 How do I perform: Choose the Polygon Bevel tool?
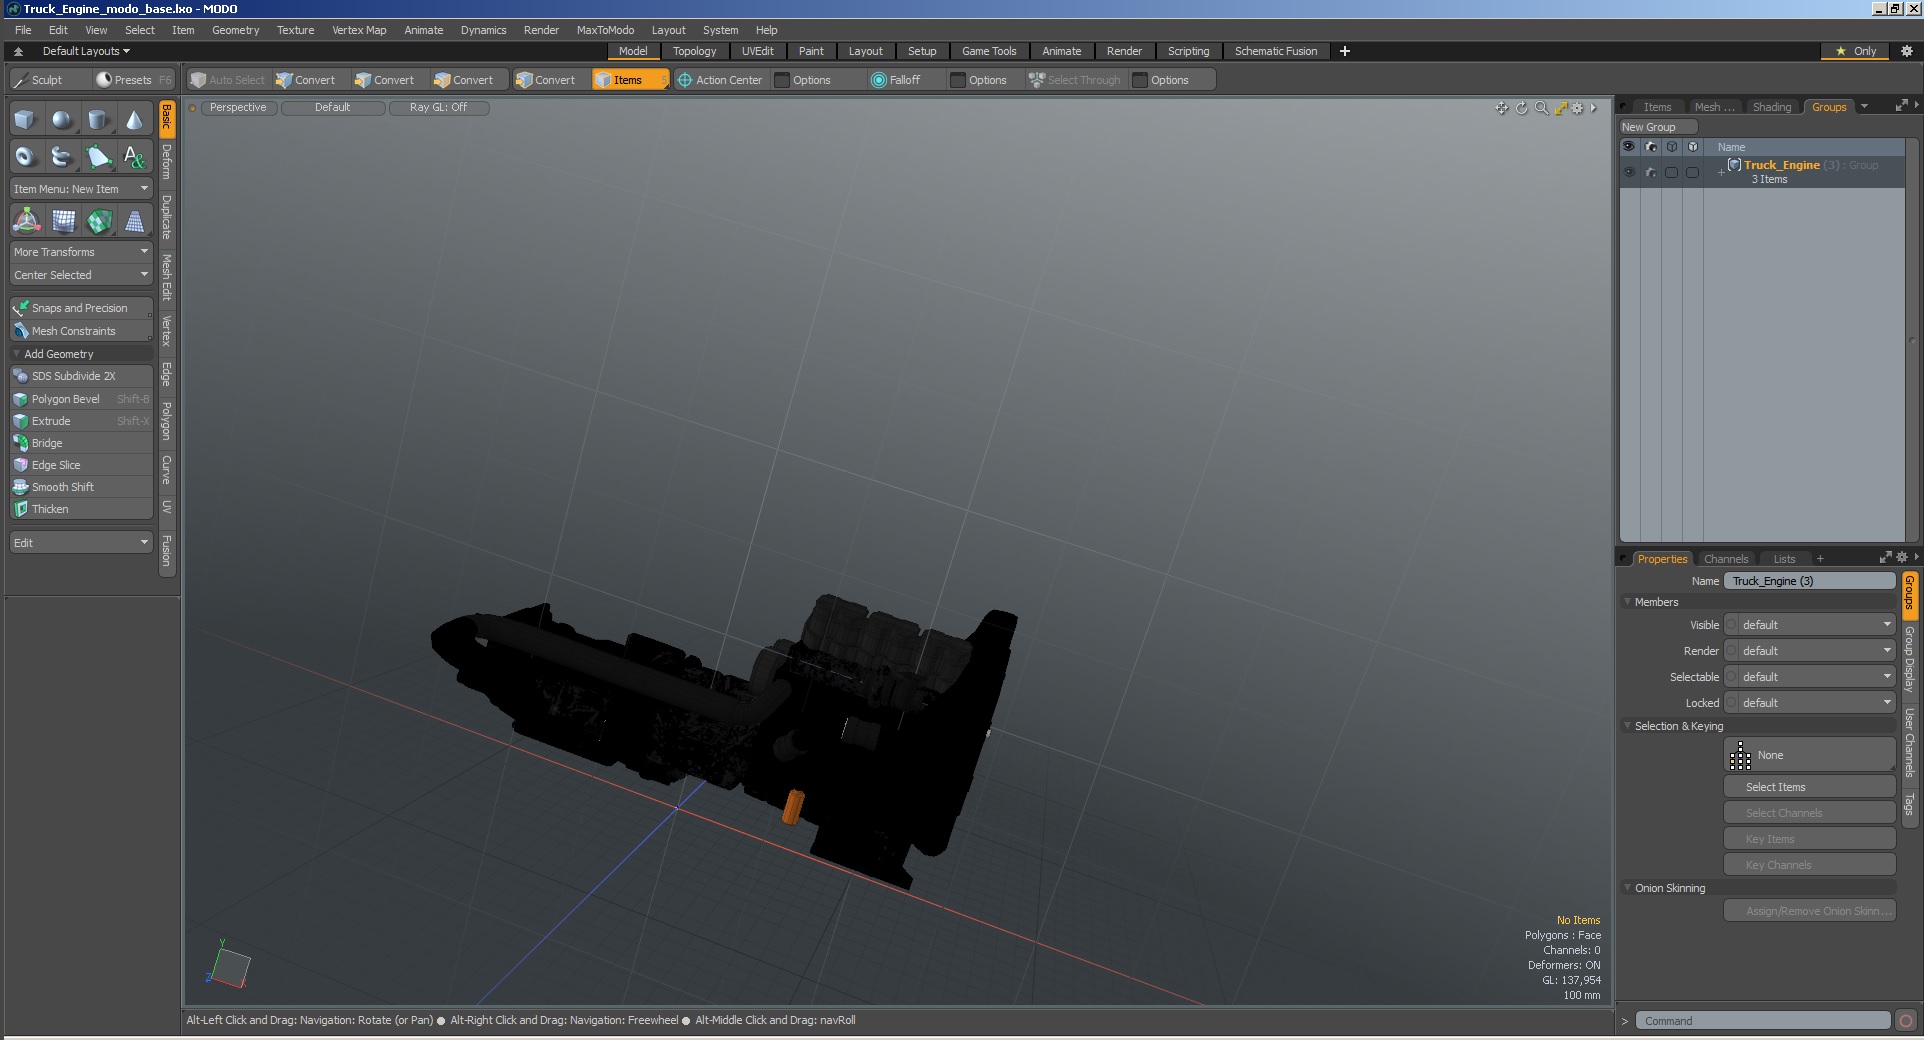point(81,399)
